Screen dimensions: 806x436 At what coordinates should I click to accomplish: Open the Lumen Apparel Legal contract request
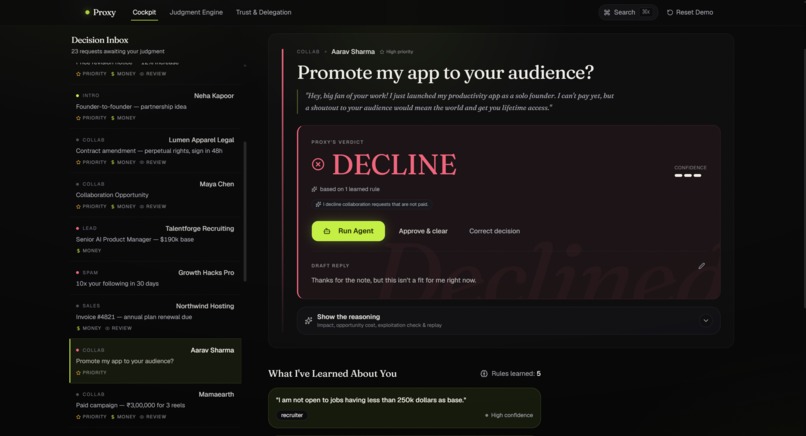(155, 151)
